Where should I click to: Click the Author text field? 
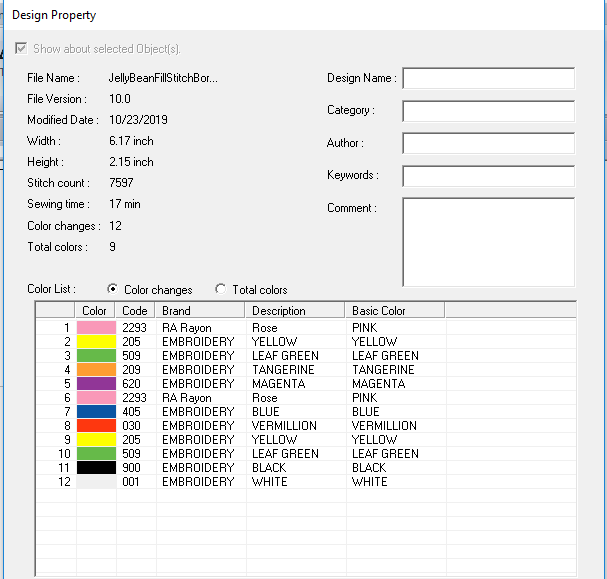click(x=488, y=143)
